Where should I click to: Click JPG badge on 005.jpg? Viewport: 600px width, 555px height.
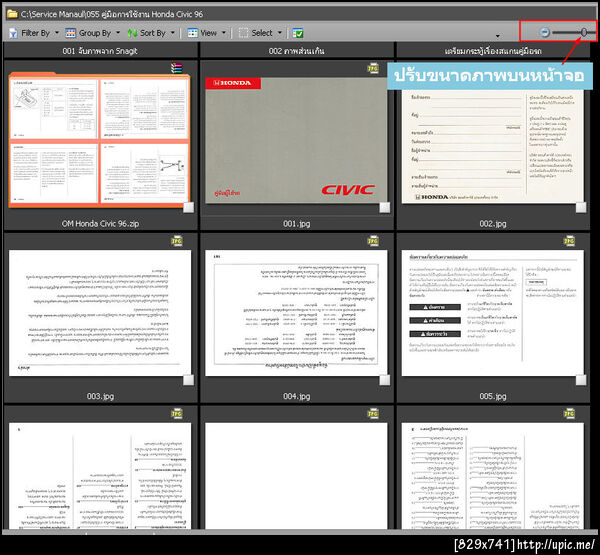click(569, 240)
